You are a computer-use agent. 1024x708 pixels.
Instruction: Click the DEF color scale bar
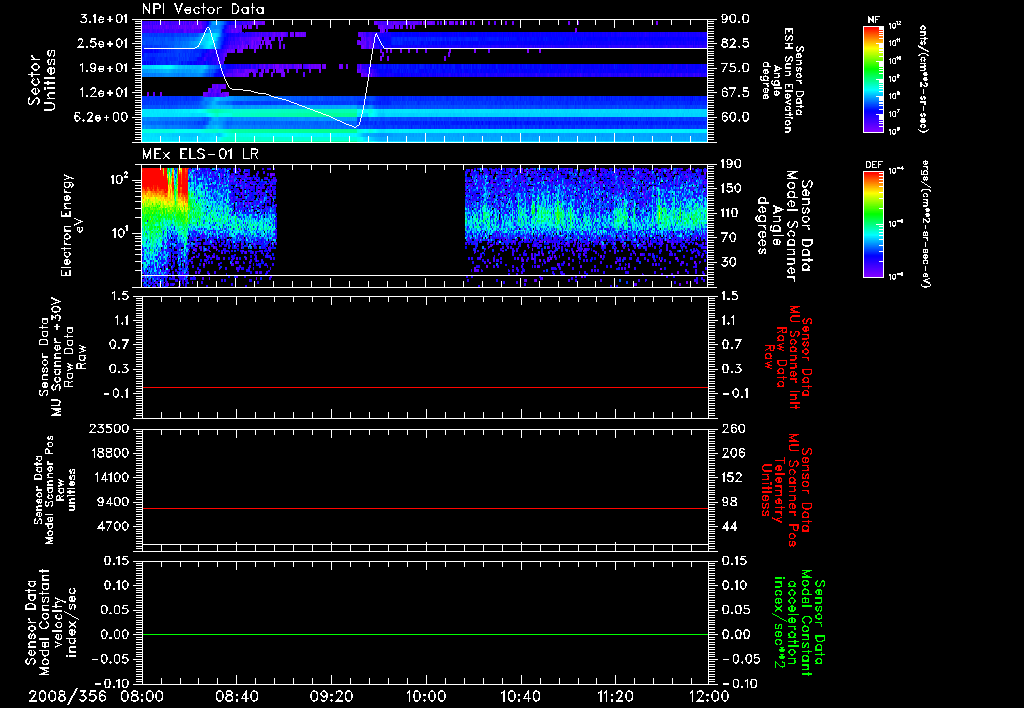pos(874,224)
